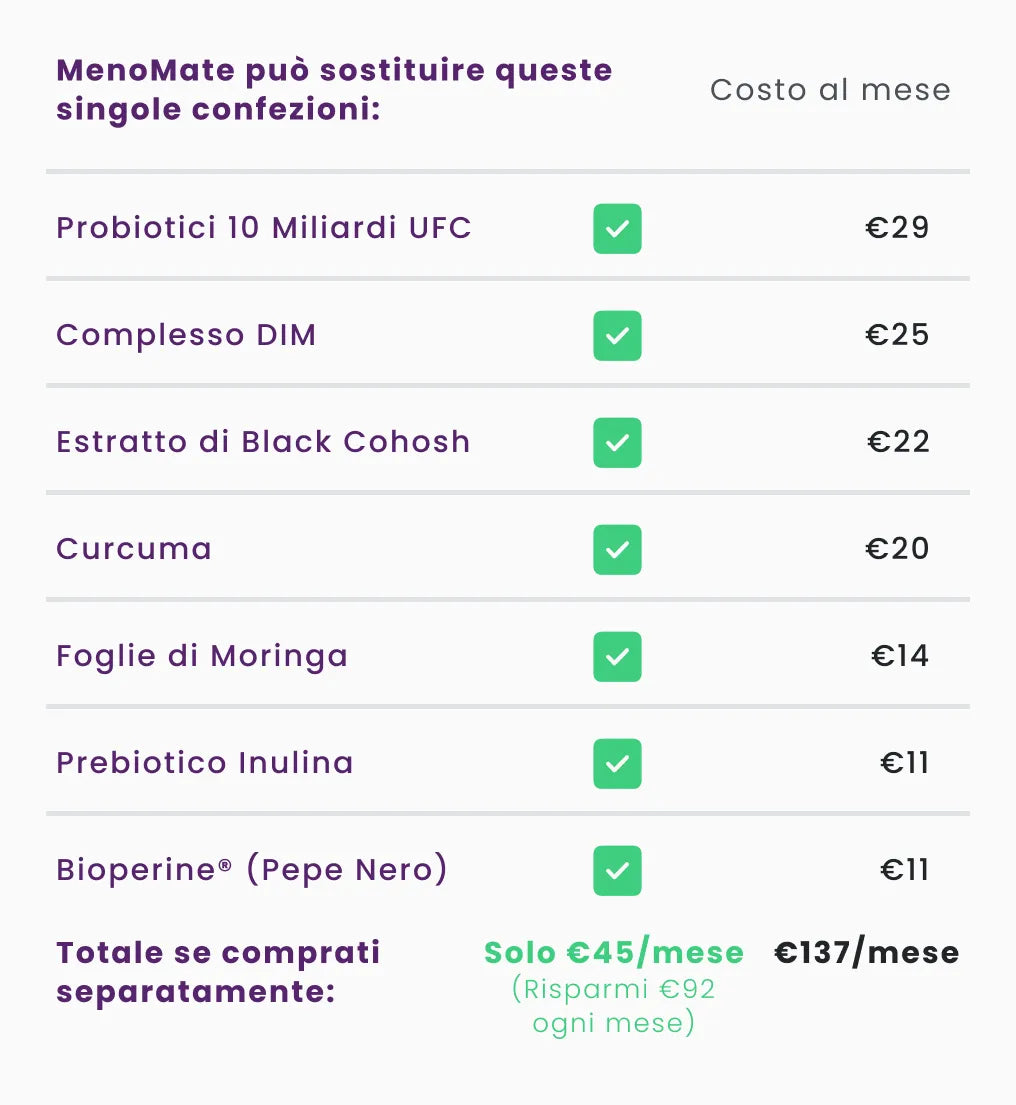Image resolution: width=1016 pixels, height=1105 pixels.
Task: Click the green checkmark for Probiotici 10 Miliardi UFC
Action: (617, 229)
